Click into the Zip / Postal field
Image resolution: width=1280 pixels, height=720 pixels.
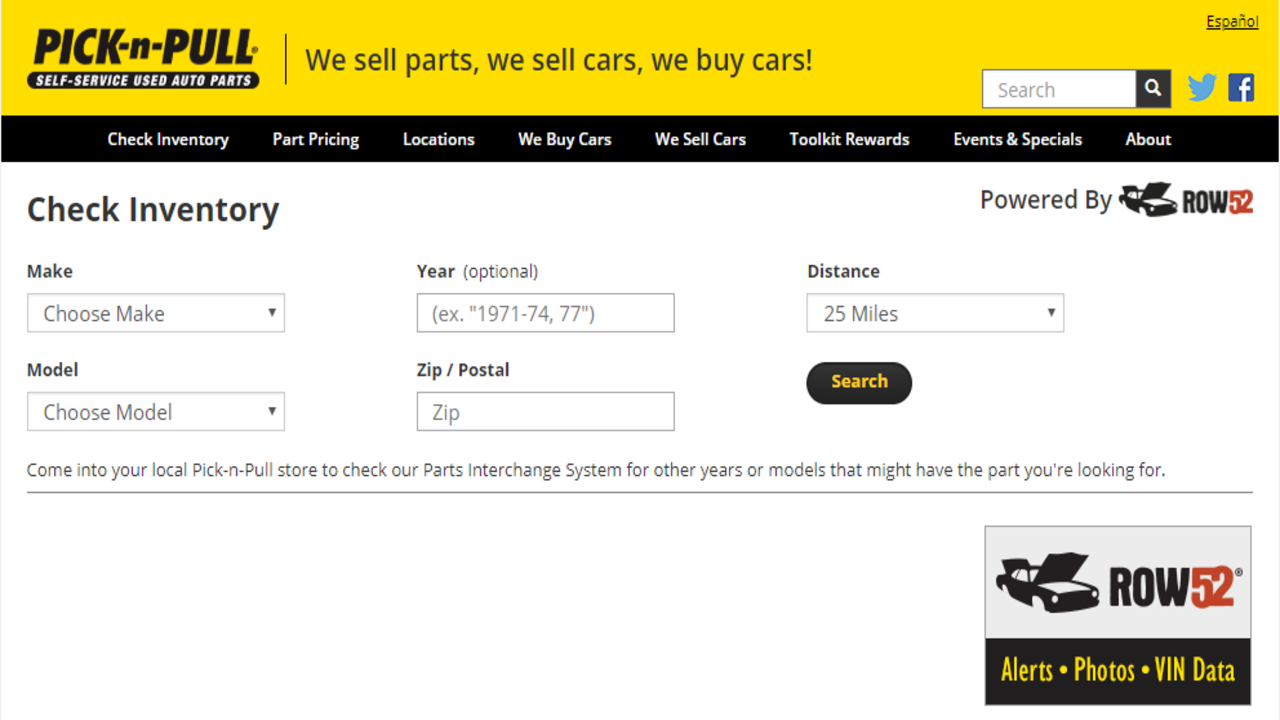[x=545, y=412]
